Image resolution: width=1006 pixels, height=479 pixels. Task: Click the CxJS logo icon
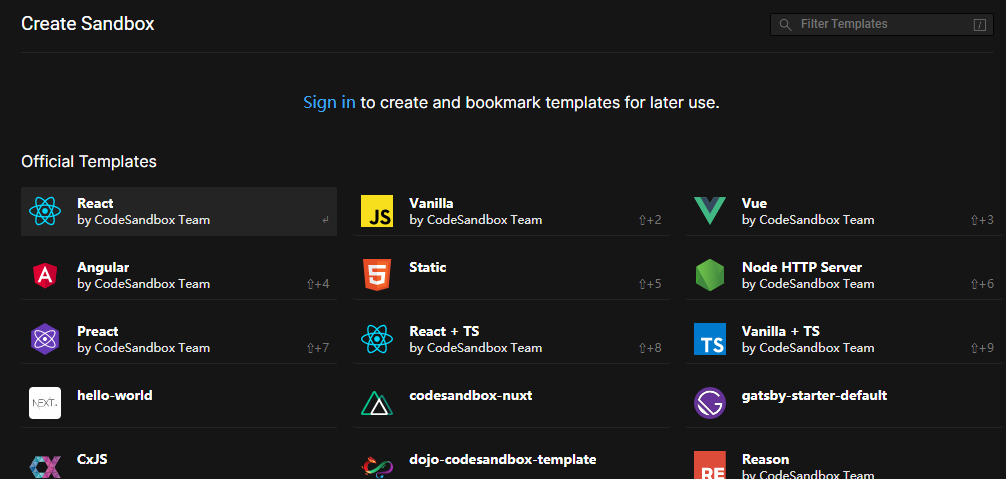tap(45, 467)
